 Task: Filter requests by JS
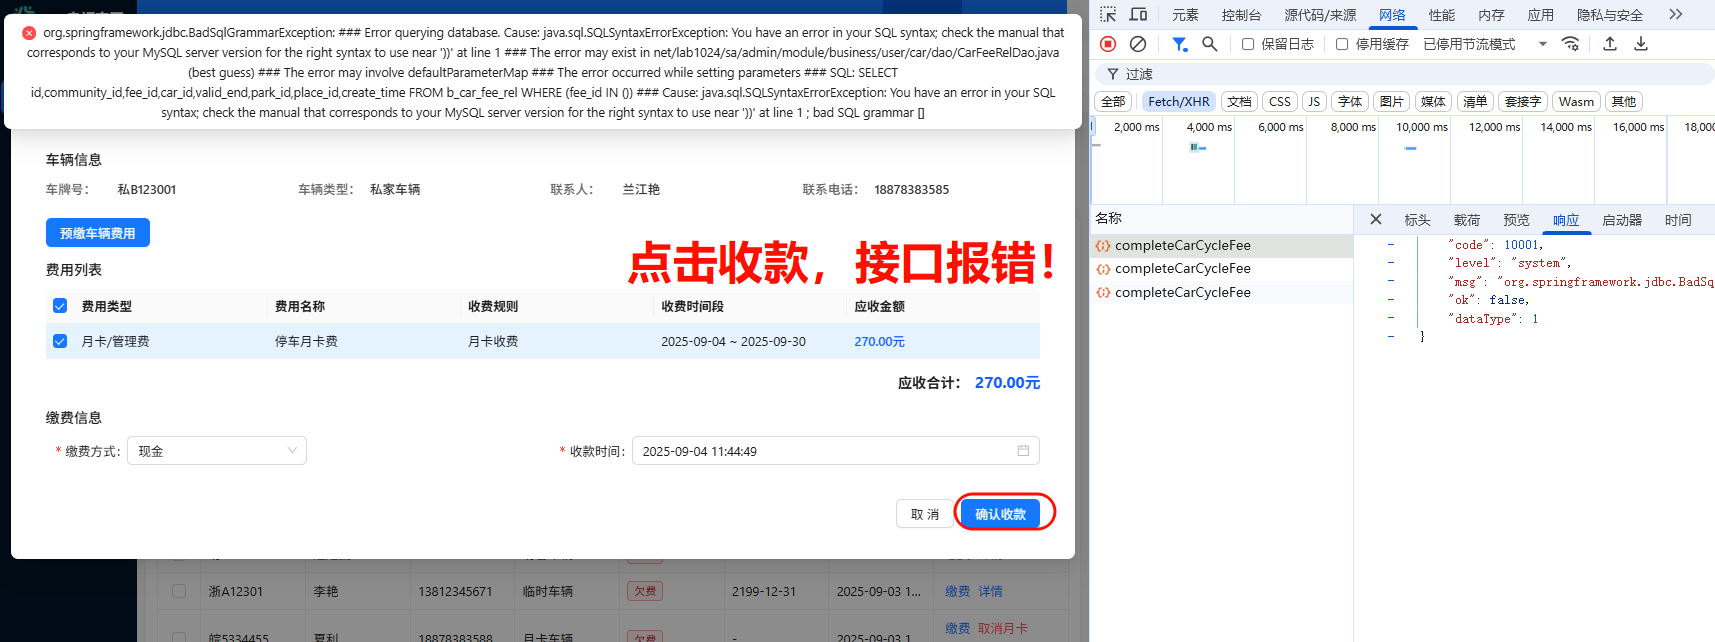pos(1314,102)
